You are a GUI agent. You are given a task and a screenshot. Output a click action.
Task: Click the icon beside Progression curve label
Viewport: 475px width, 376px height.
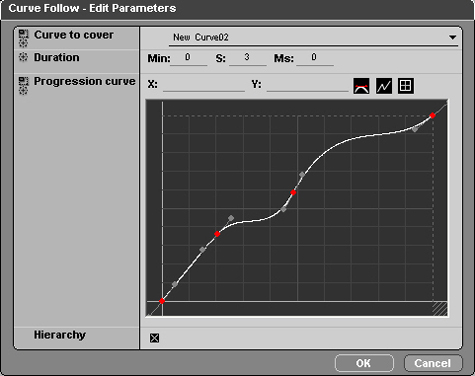[x=23, y=86]
